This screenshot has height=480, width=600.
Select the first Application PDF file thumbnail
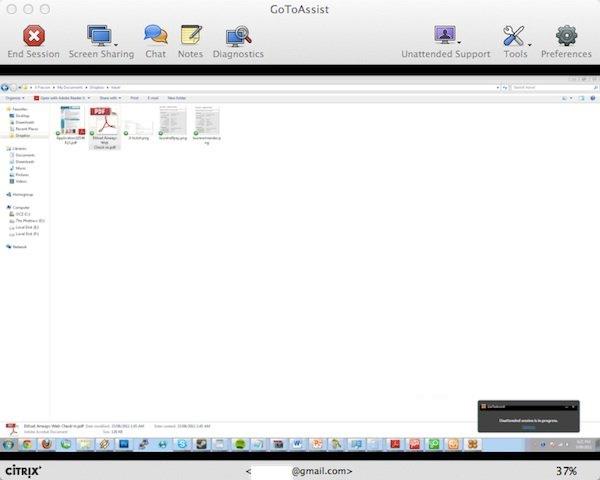point(71,125)
